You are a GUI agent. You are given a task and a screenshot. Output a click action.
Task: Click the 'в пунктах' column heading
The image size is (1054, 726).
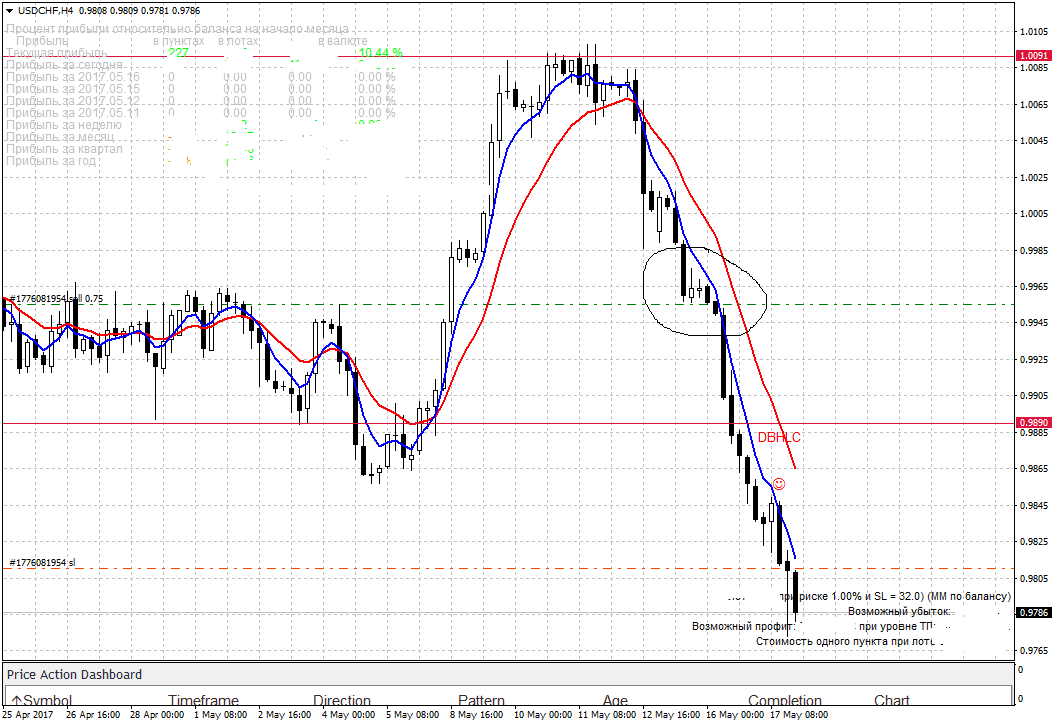(178, 41)
